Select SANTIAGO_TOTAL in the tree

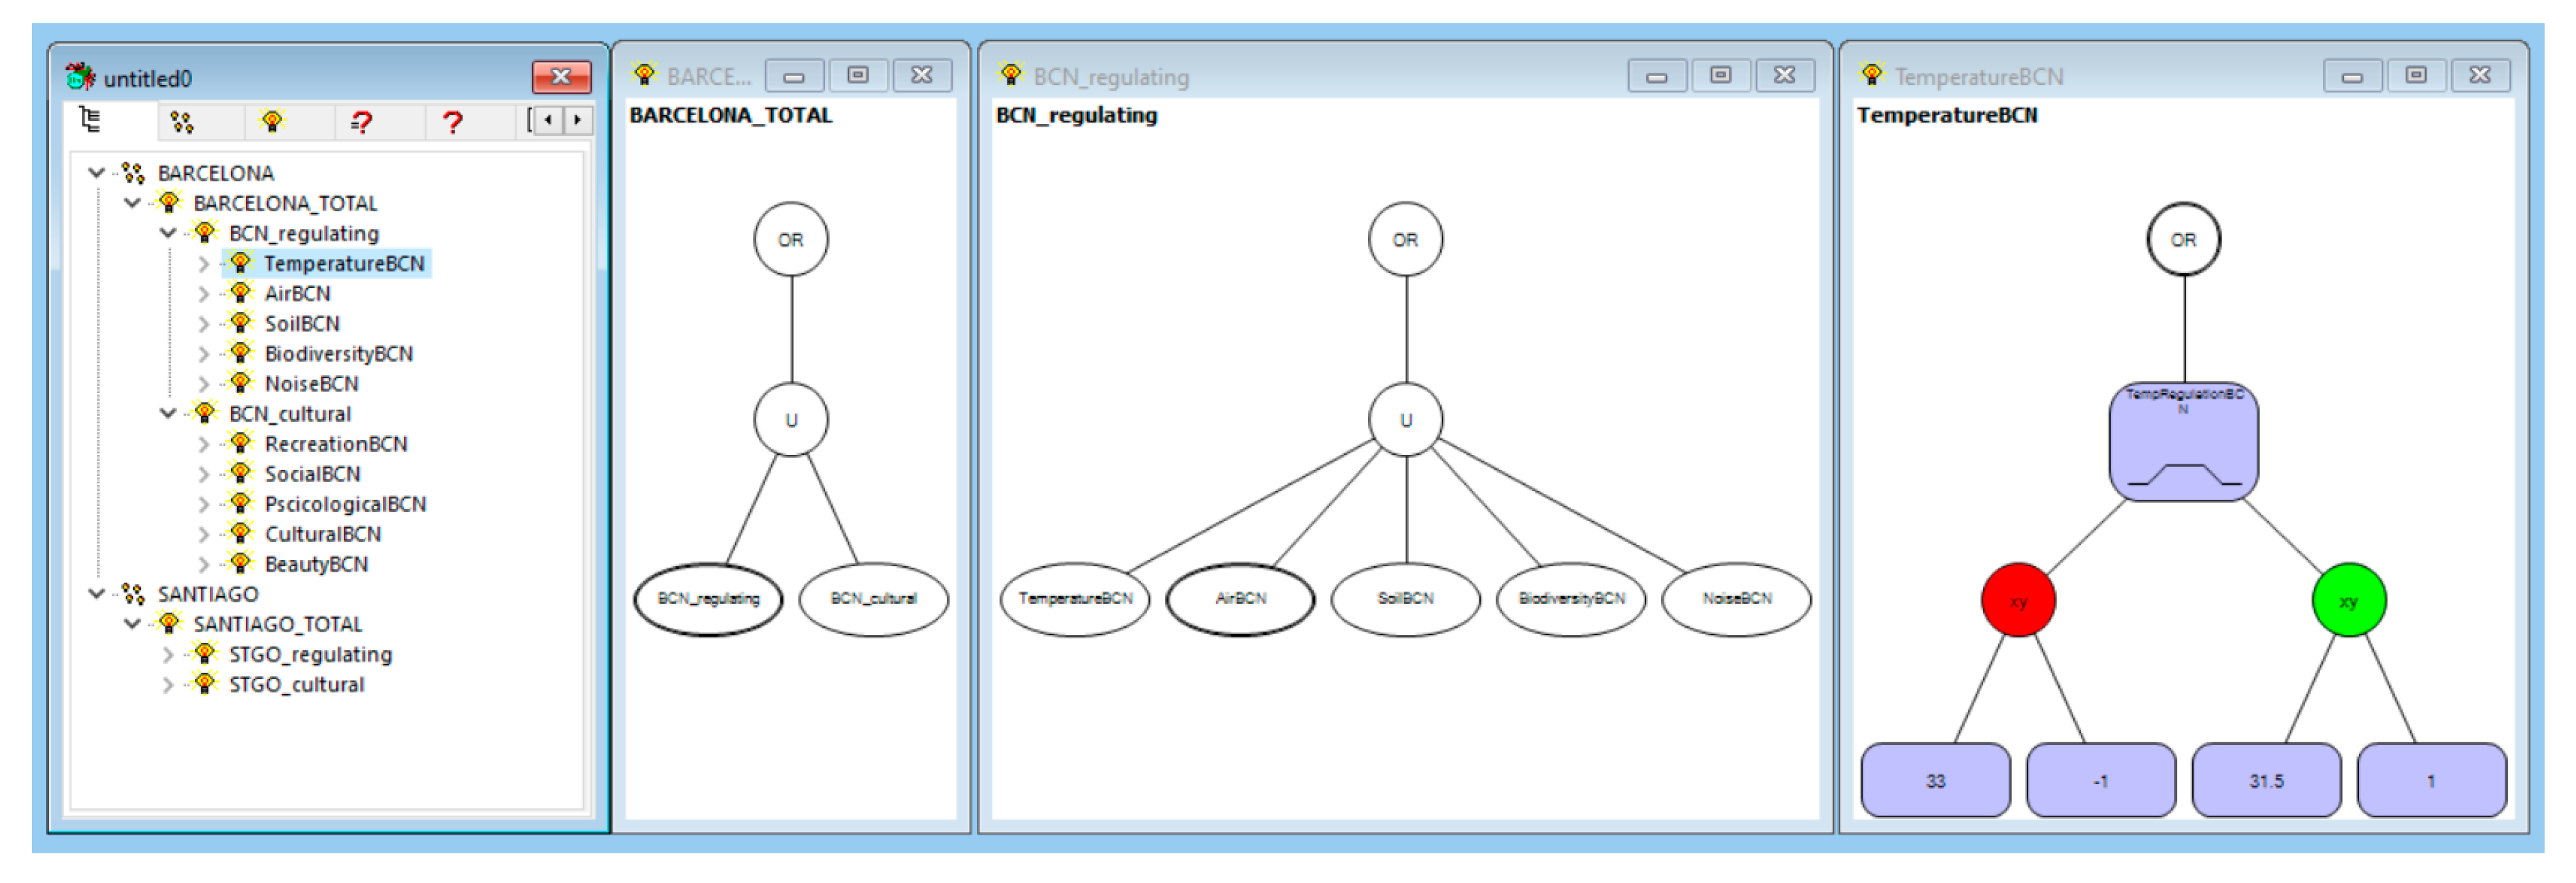coord(277,625)
